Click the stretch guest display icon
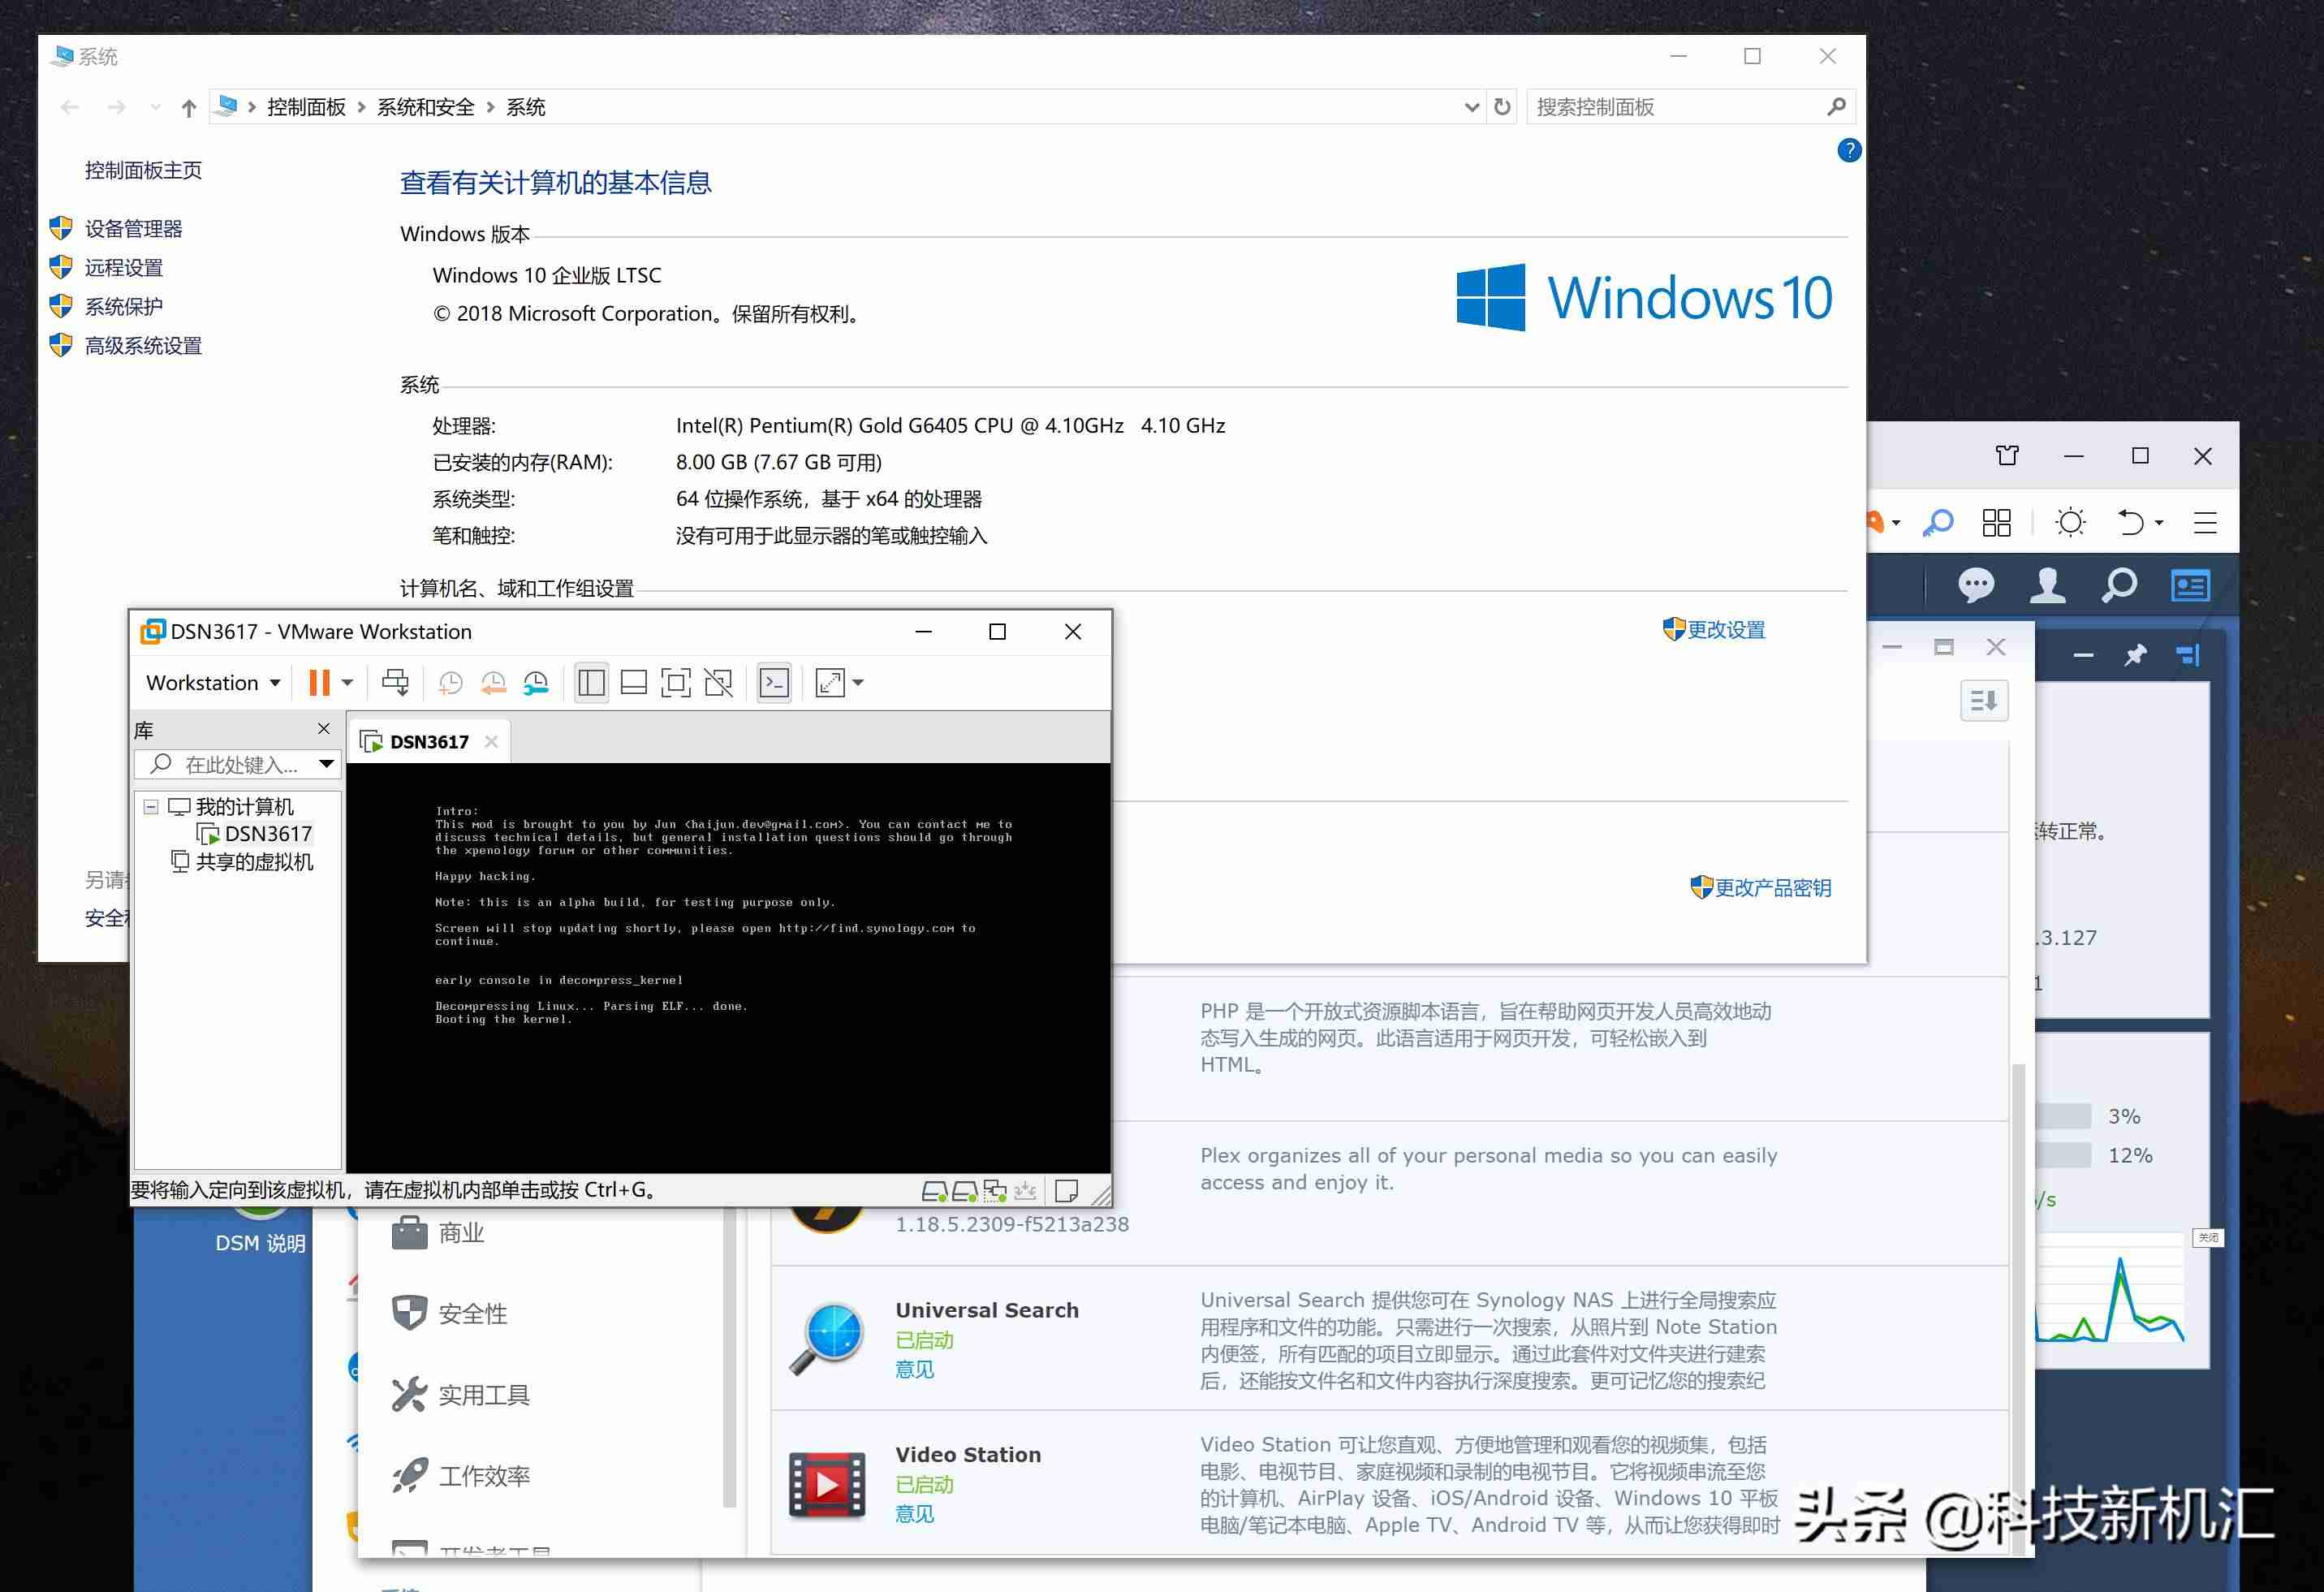This screenshot has height=1592, width=2324. pos(830,683)
